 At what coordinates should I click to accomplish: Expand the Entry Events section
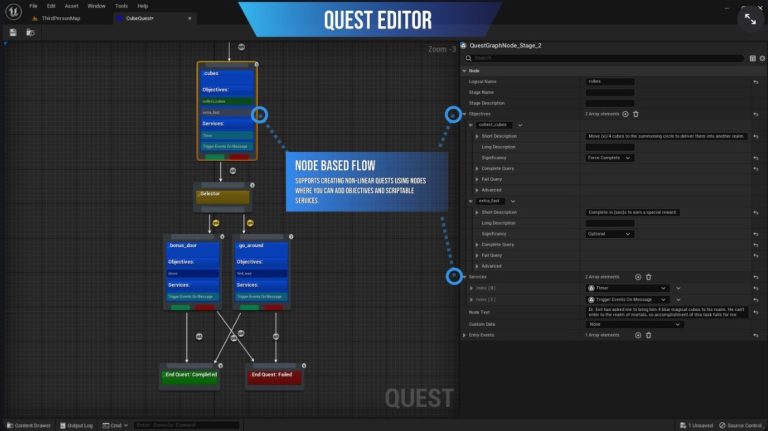(x=464, y=335)
